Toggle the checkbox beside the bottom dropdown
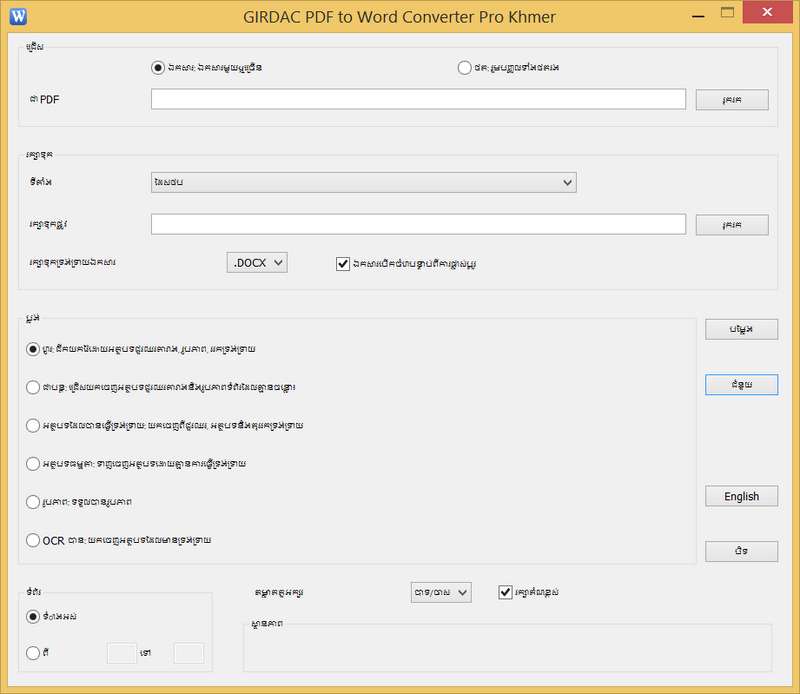This screenshot has width=800, height=694. pyautogui.click(x=505, y=592)
